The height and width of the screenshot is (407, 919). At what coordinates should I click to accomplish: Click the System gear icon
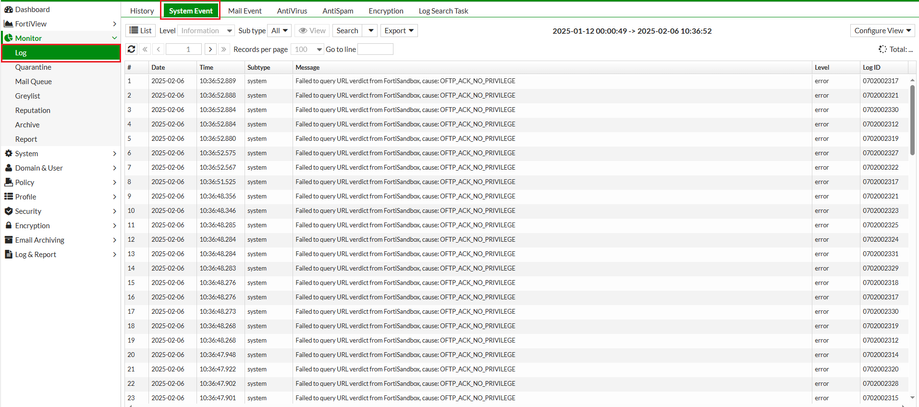pyautogui.click(x=9, y=154)
